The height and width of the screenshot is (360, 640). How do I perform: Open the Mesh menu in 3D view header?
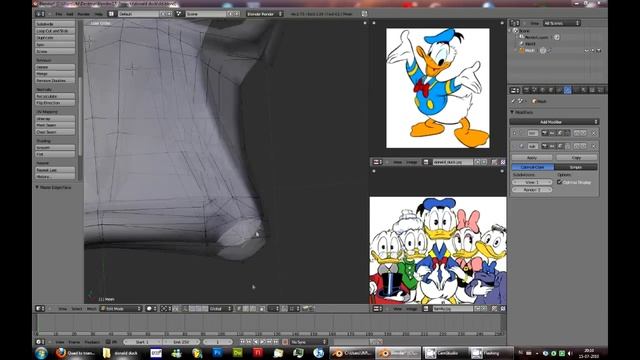(x=91, y=309)
